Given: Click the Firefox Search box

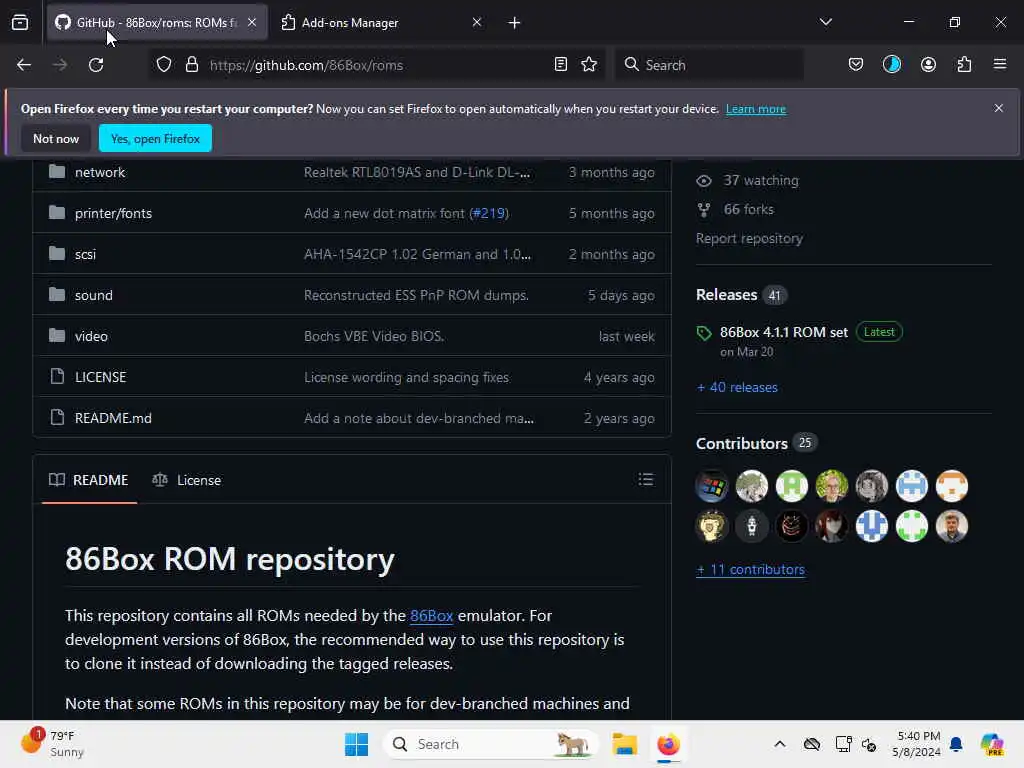Looking at the screenshot, I should 709,65.
